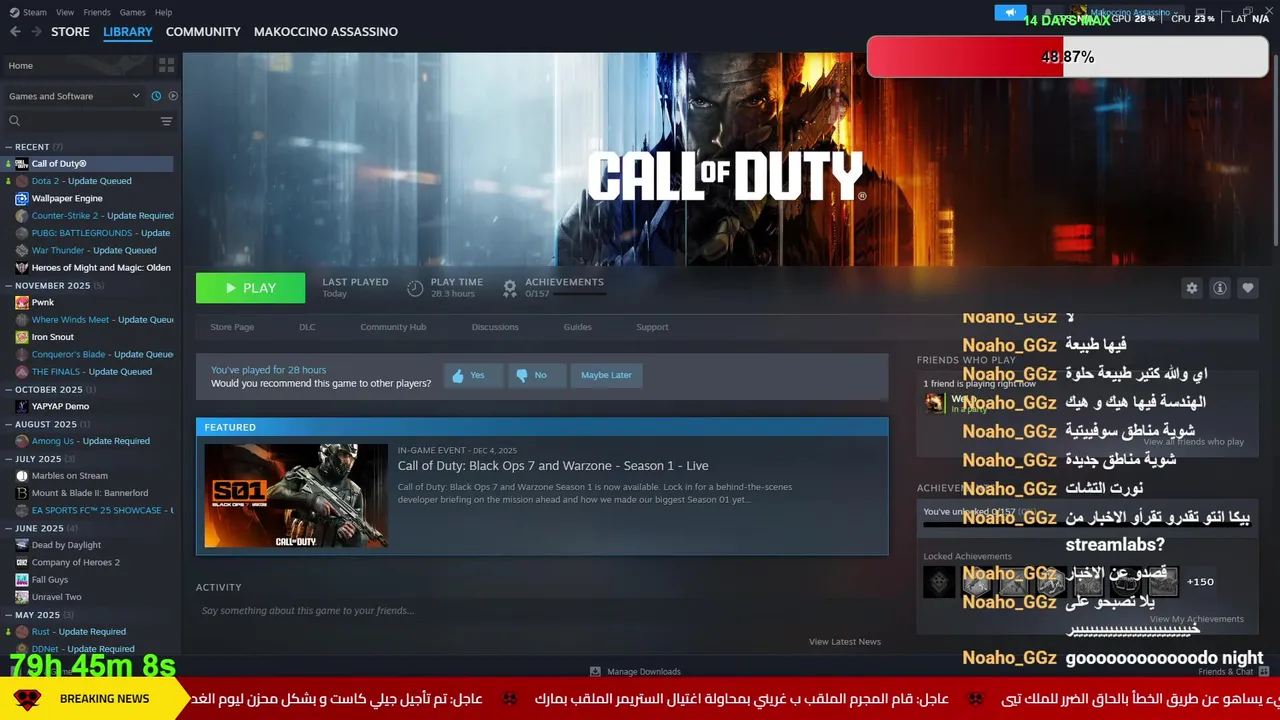Click No for recommending this game
The image size is (1280, 720).
tap(536, 375)
